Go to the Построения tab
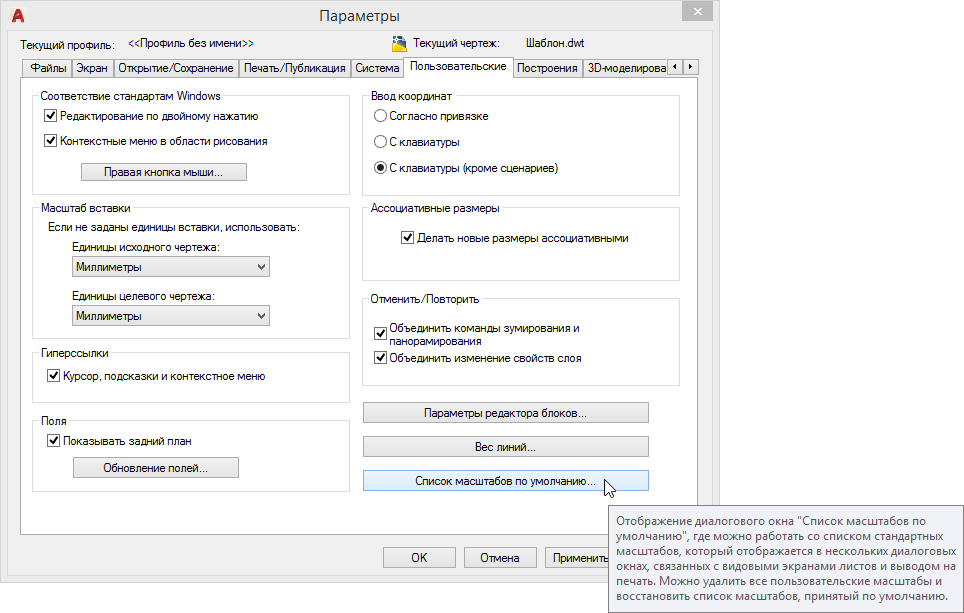 [547, 68]
